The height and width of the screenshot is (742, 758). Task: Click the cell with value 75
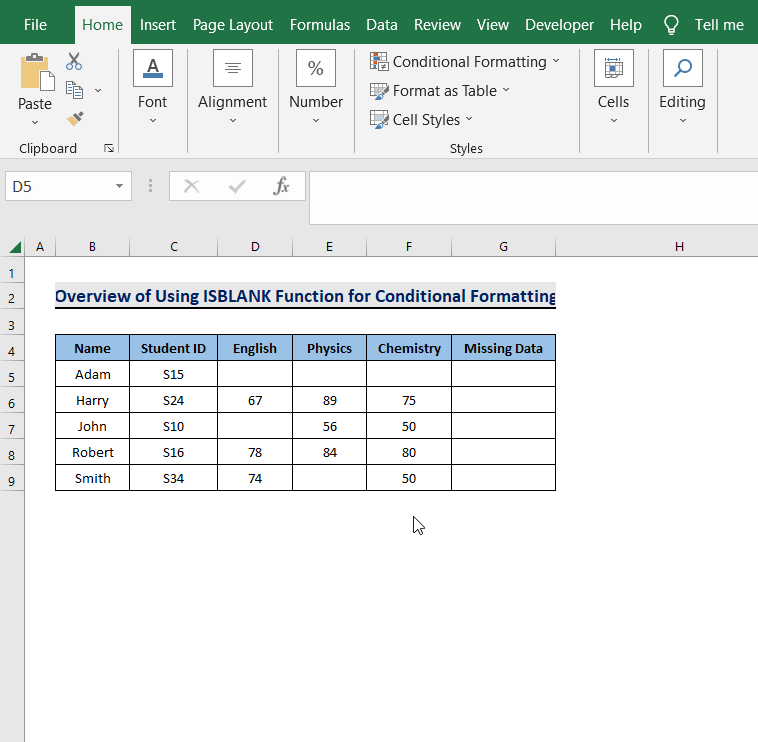[x=409, y=400]
